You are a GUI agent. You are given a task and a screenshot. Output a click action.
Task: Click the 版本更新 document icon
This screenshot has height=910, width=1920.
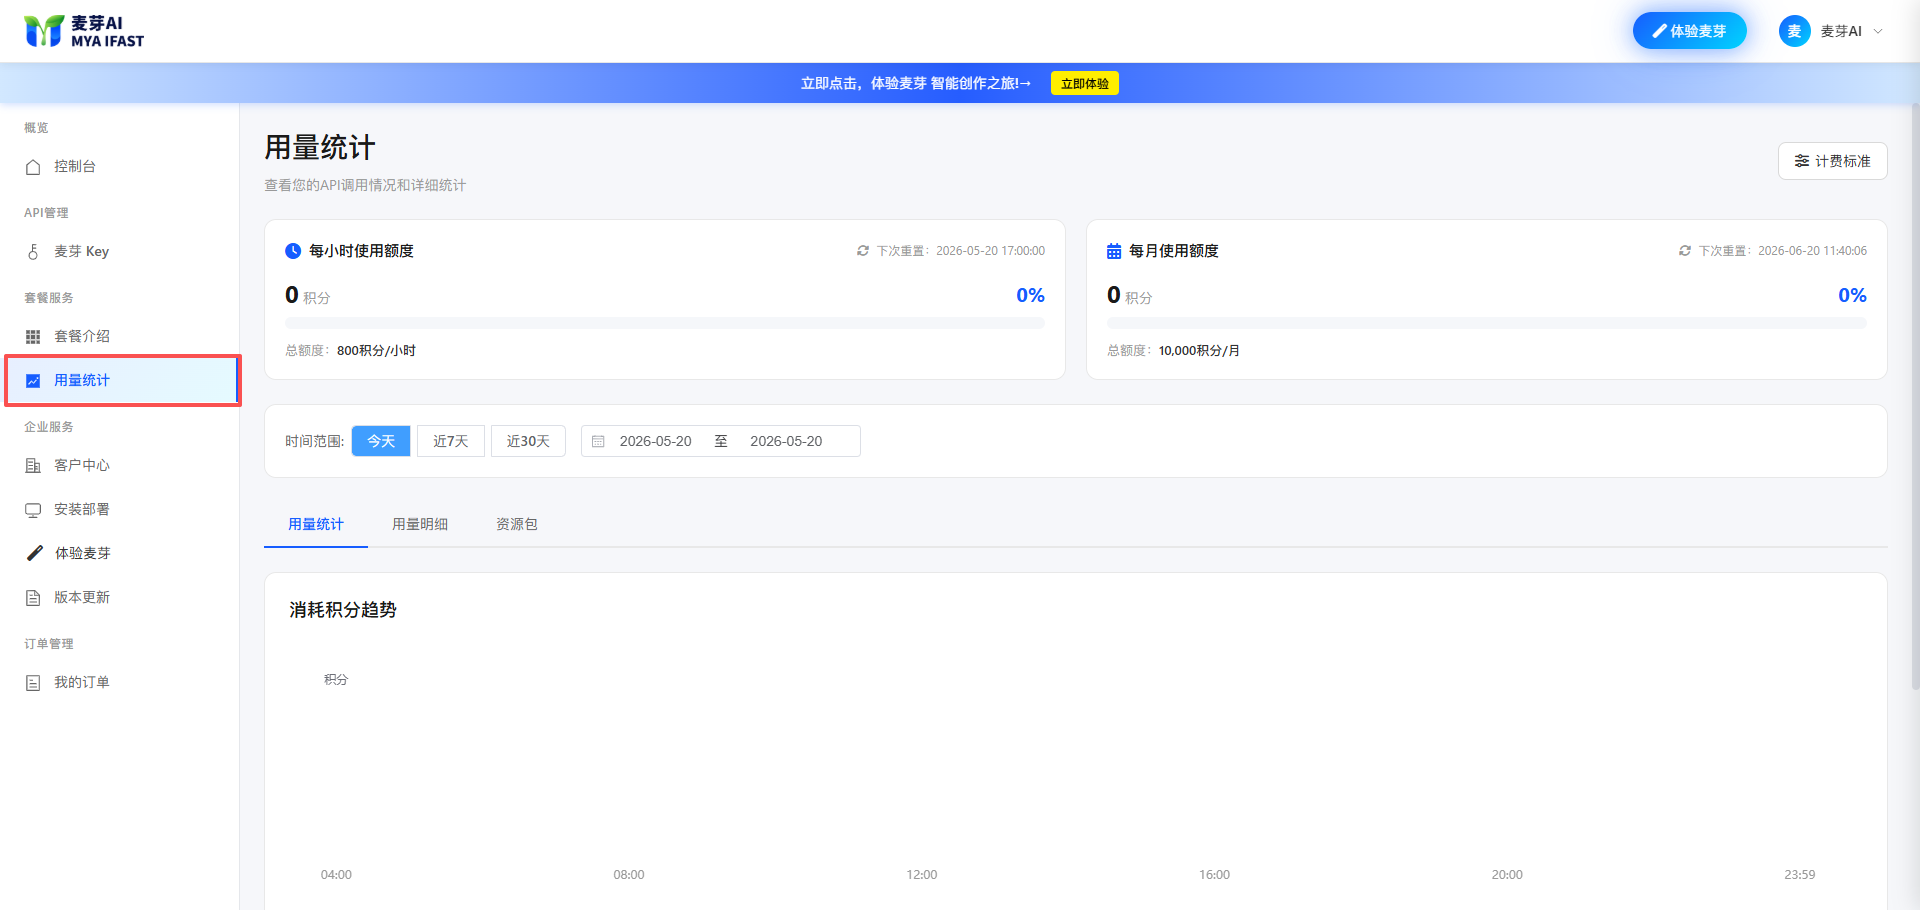33,598
